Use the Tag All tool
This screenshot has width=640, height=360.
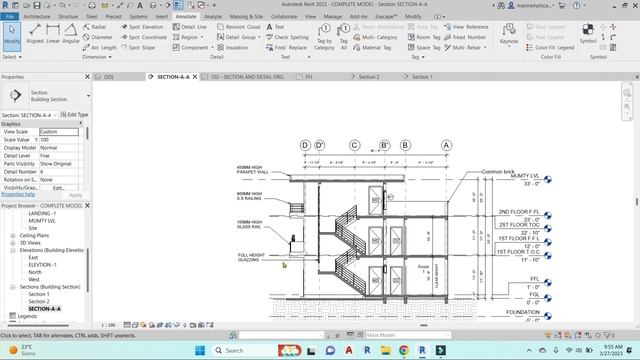tap(344, 37)
